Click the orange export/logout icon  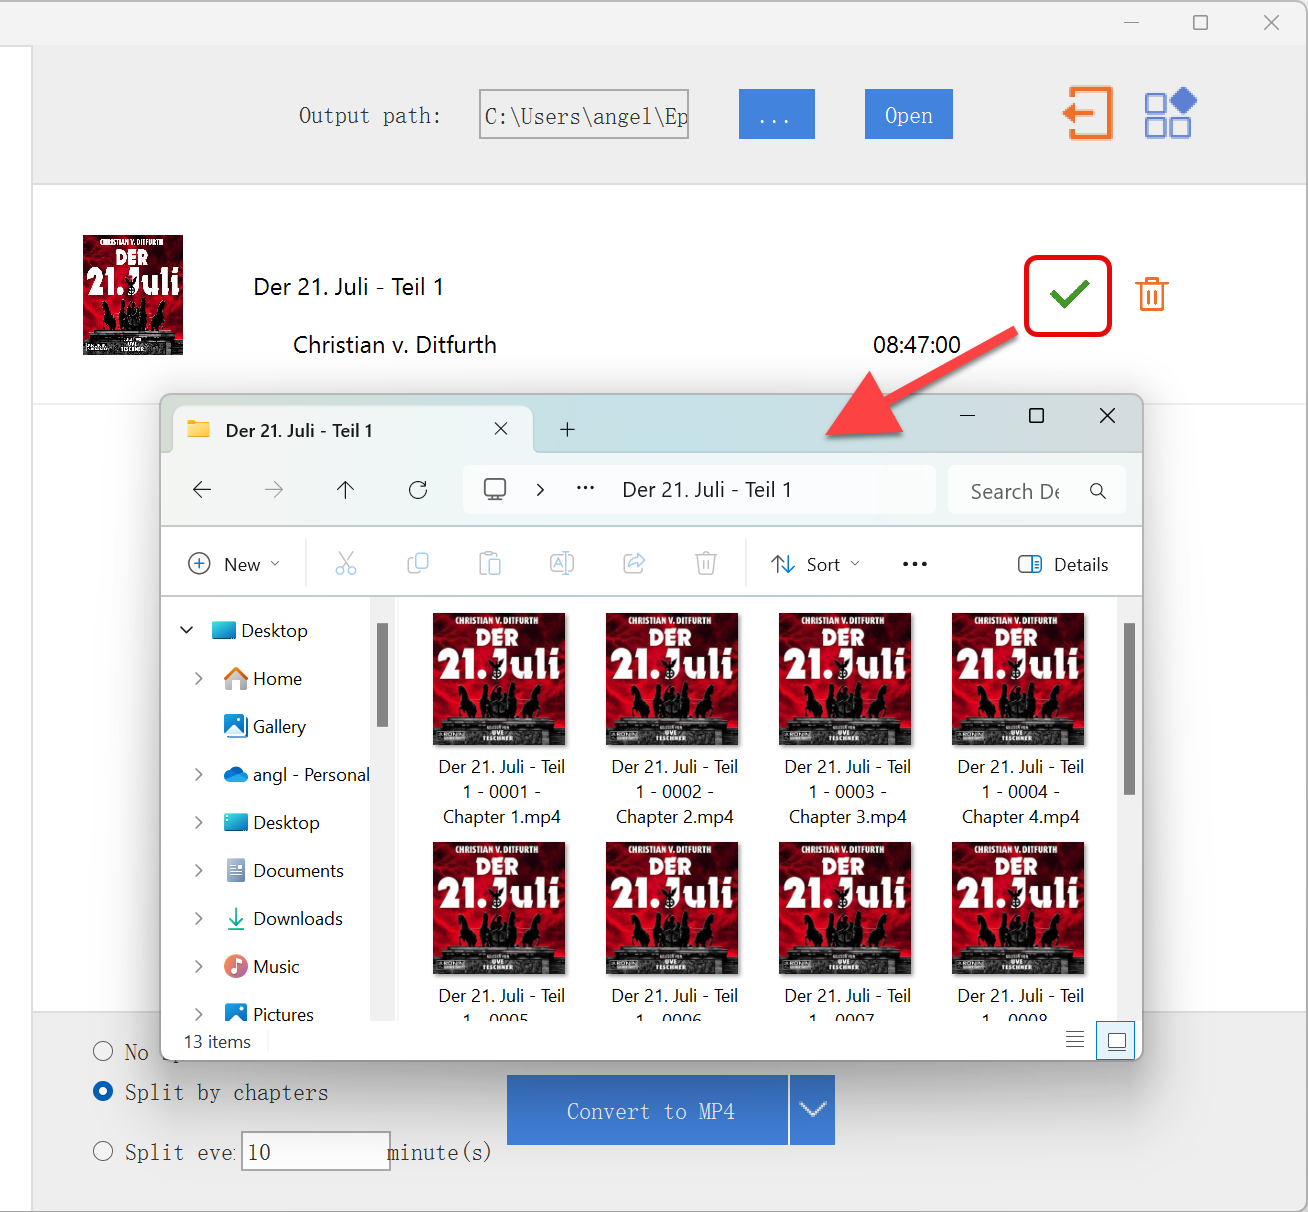(1087, 113)
